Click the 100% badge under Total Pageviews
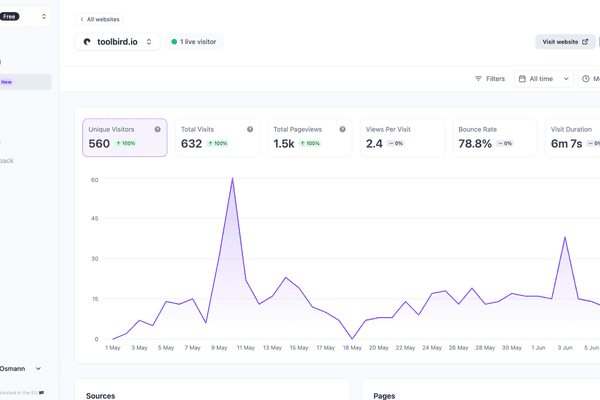This screenshot has width=600, height=400. [x=310, y=144]
